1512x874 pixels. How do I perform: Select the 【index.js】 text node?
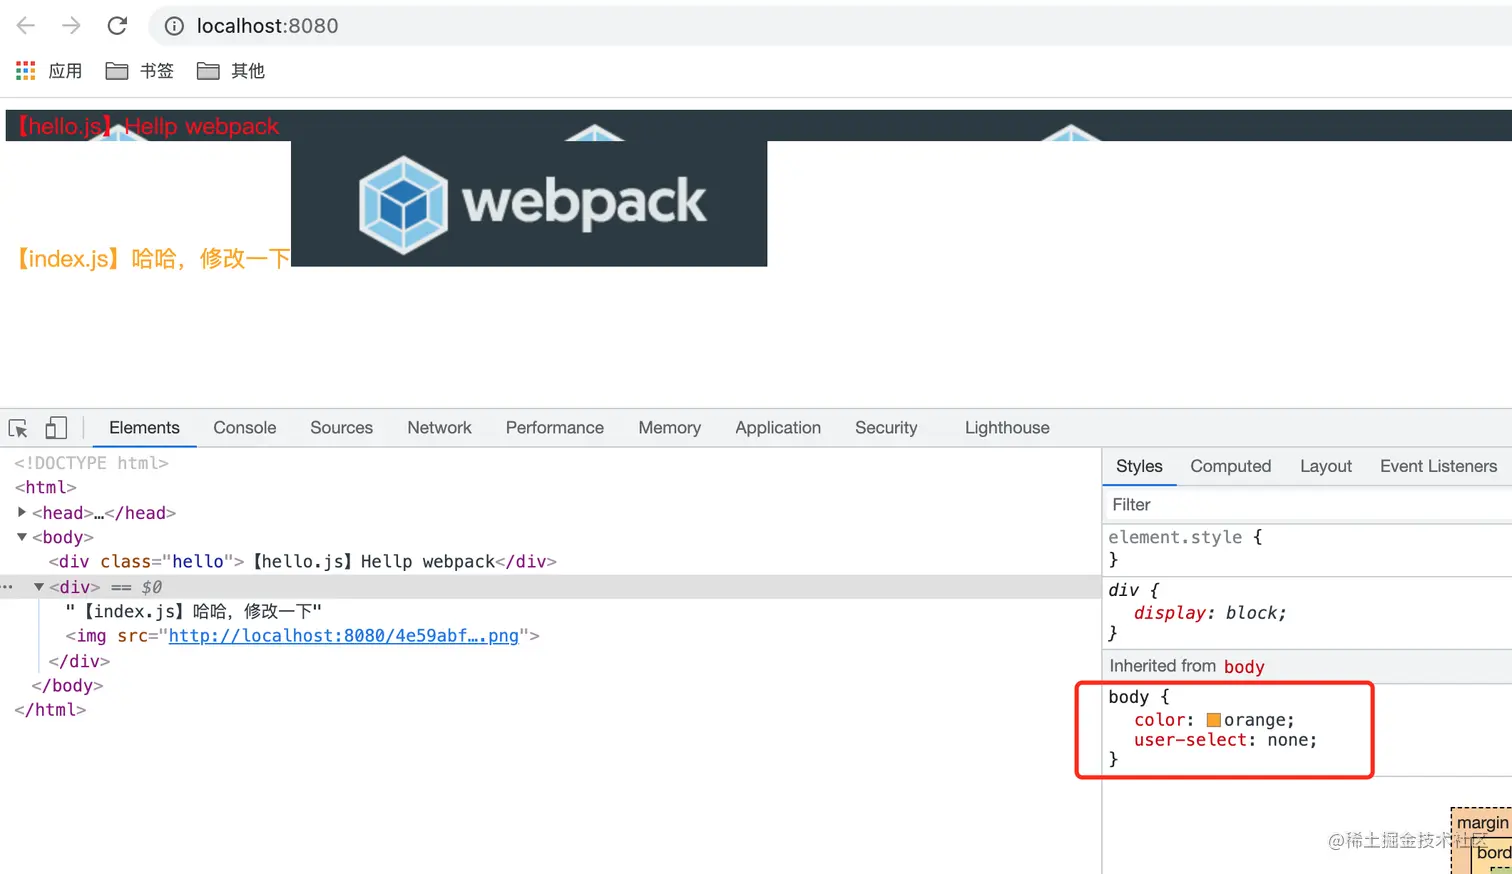coord(194,611)
